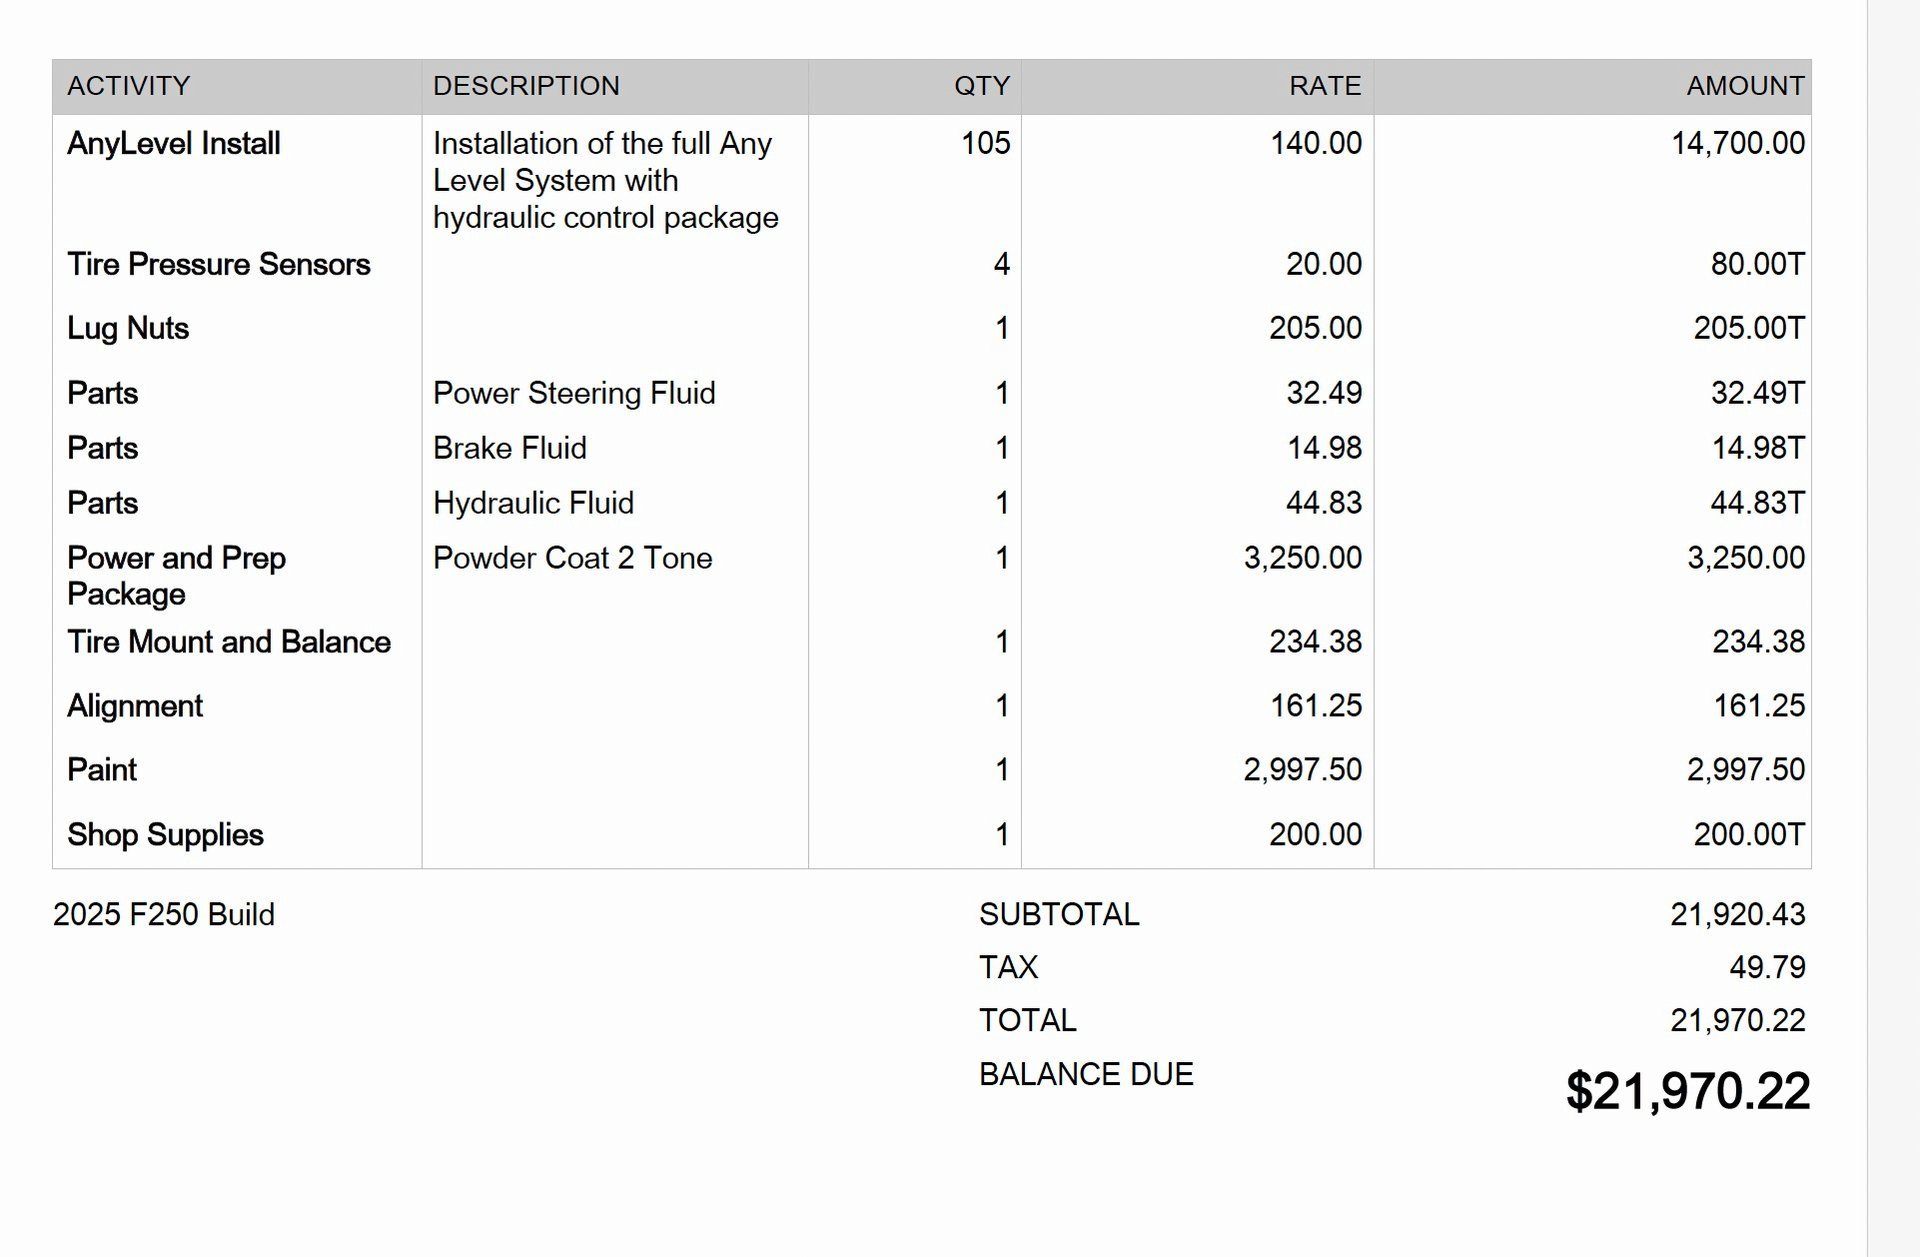Image resolution: width=1920 pixels, height=1257 pixels.
Task: Click the Hydraulic Fluid description
Action: [533, 503]
